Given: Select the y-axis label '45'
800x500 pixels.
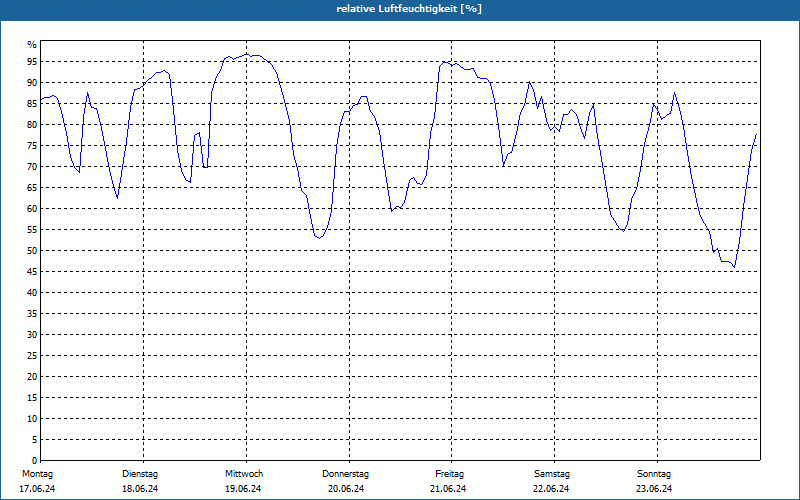Looking at the screenshot, I should coord(32,271).
